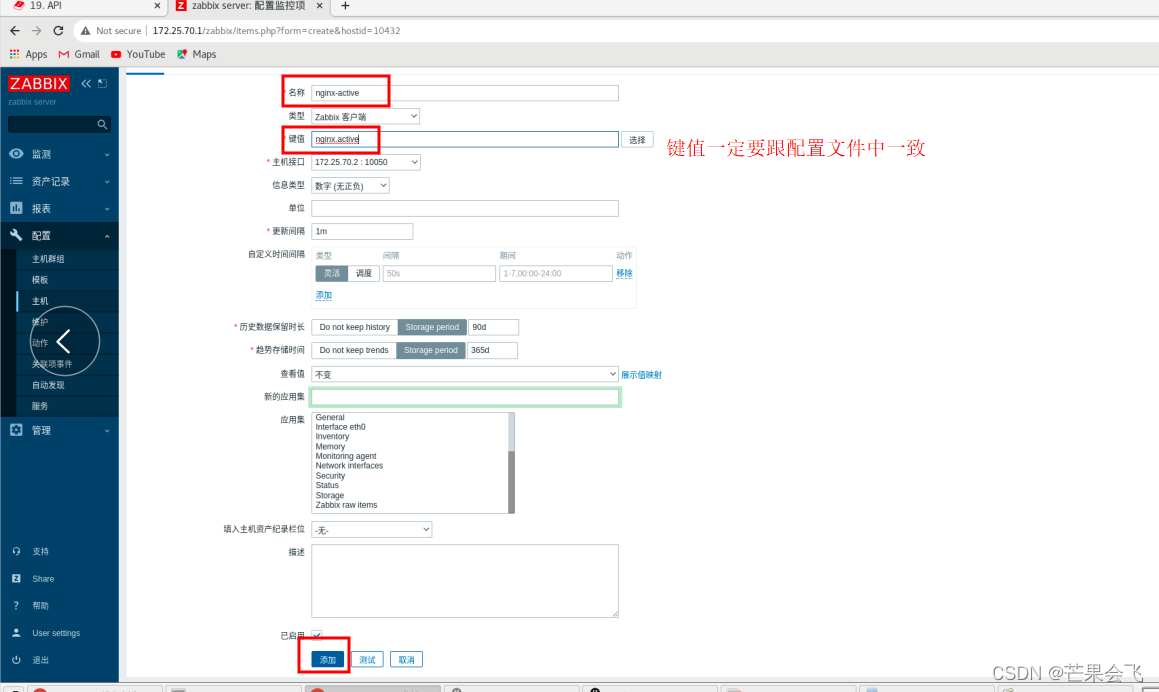The height and width of the screenshot is (692, 1159).
Task: Open 填入主机资产纪录栏位 dropdown
Action: tap(372, 529)
